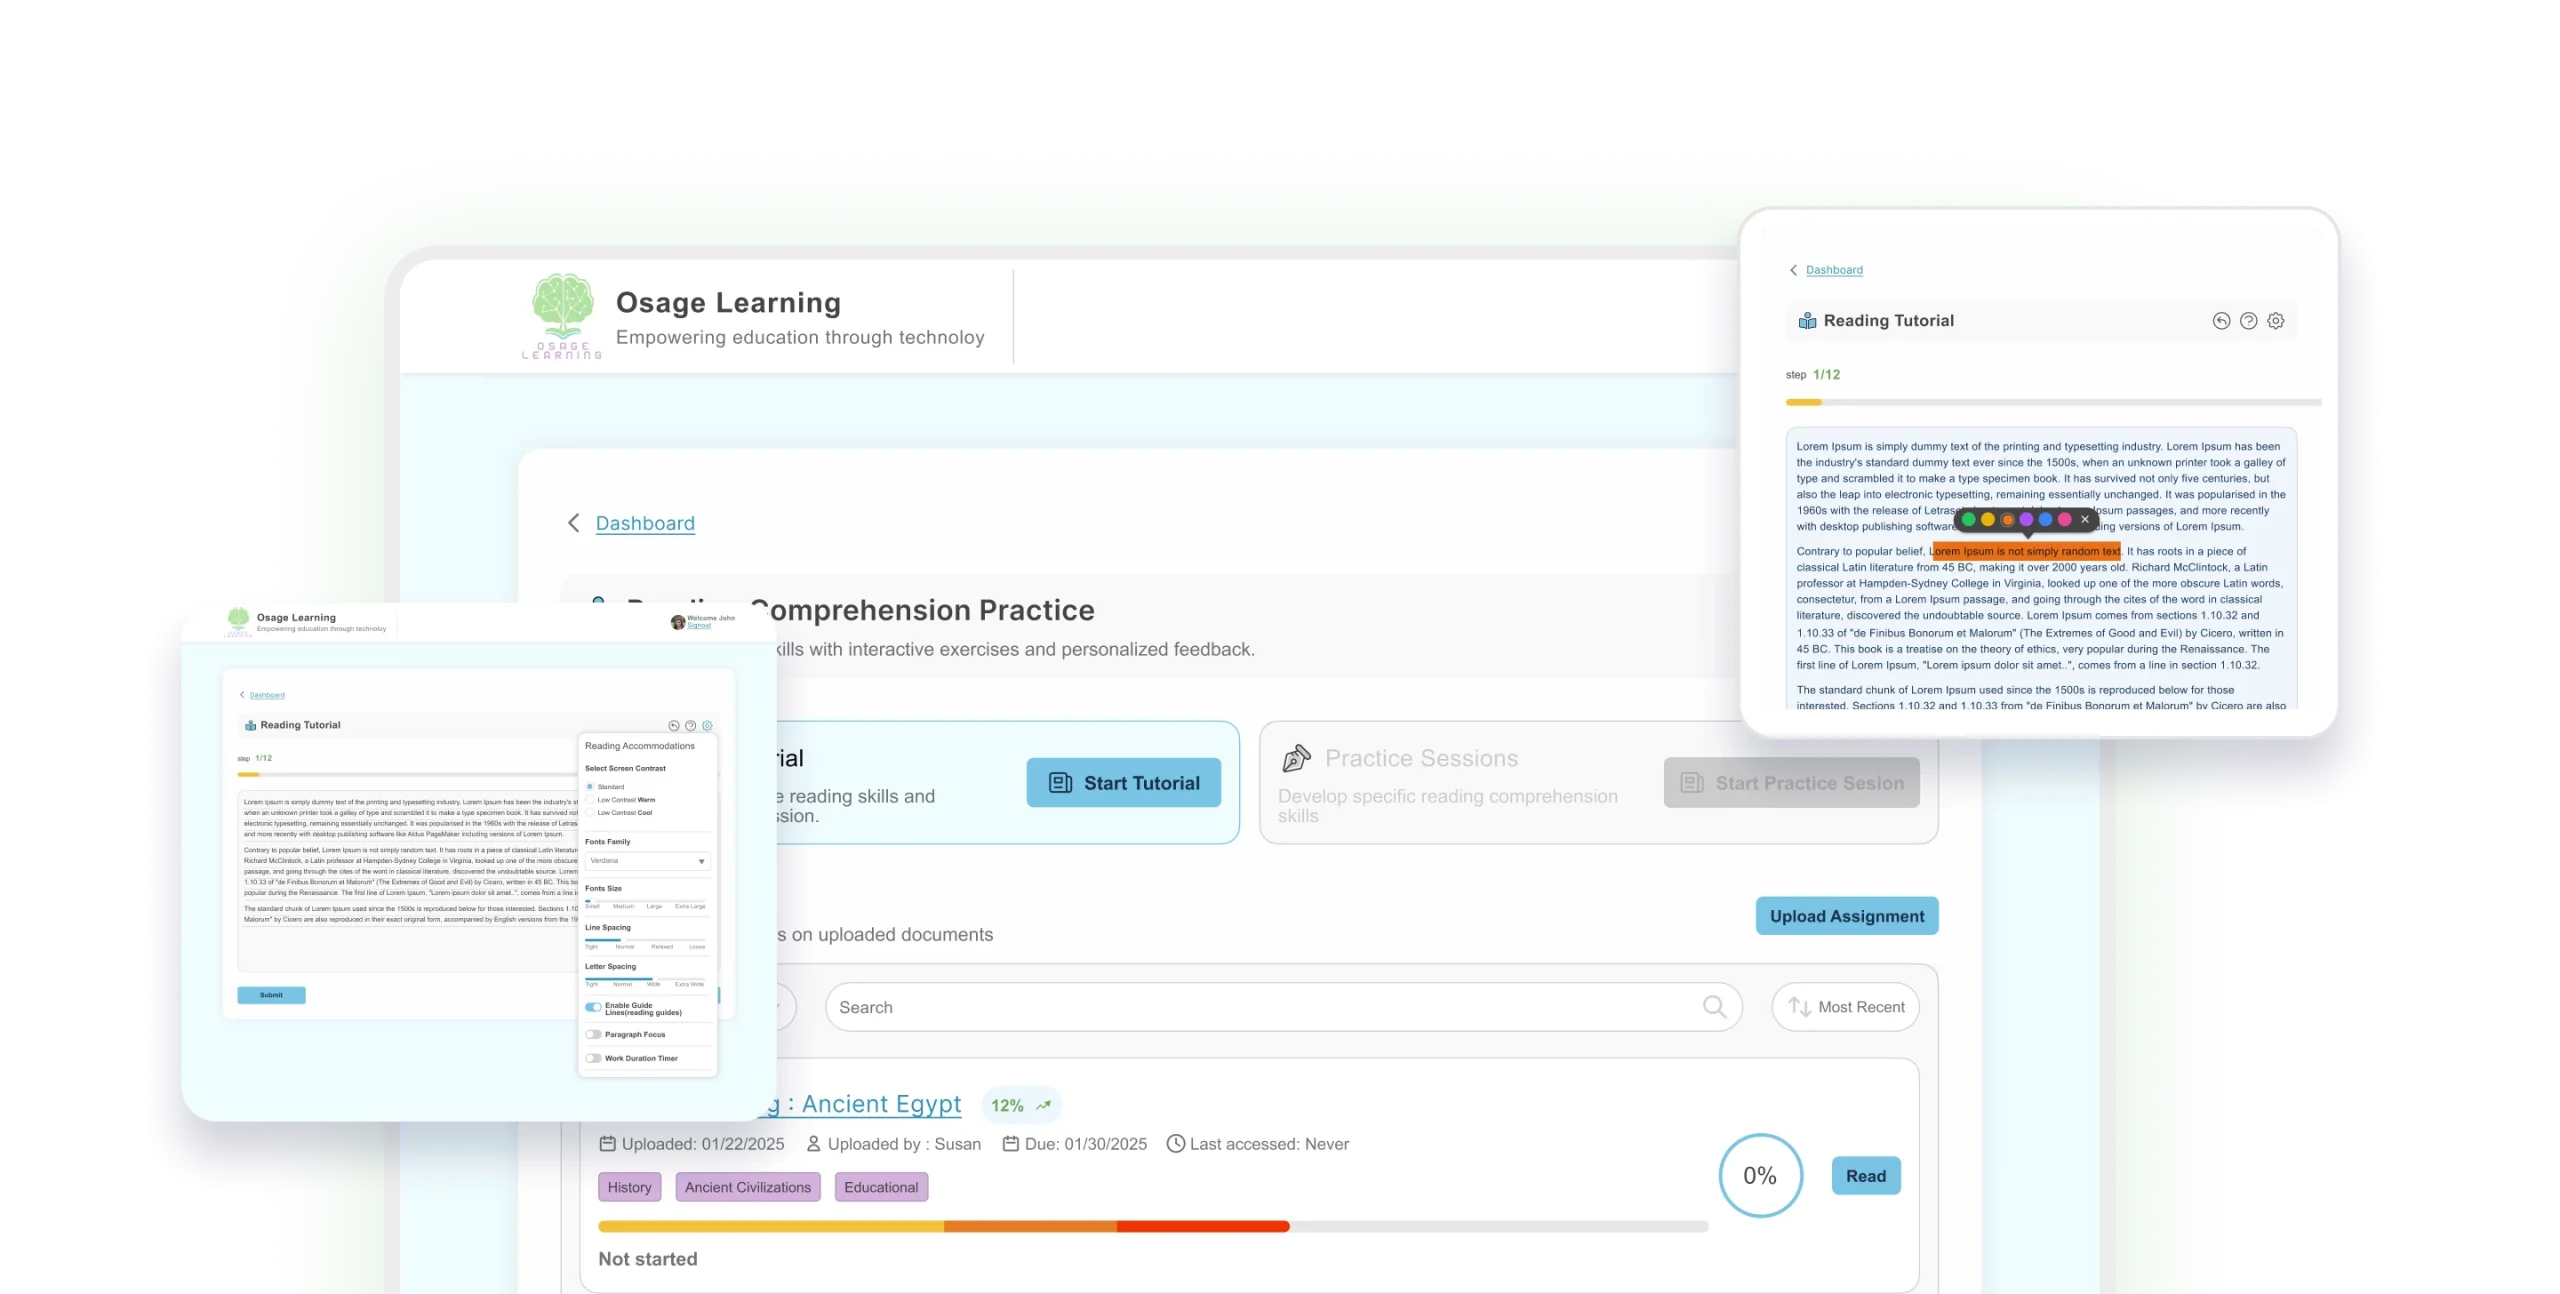The height and width of the screenshot is (1294, 2560).
Task: Pick the purple highlight color swatch
Action: tap(2026, 519)
